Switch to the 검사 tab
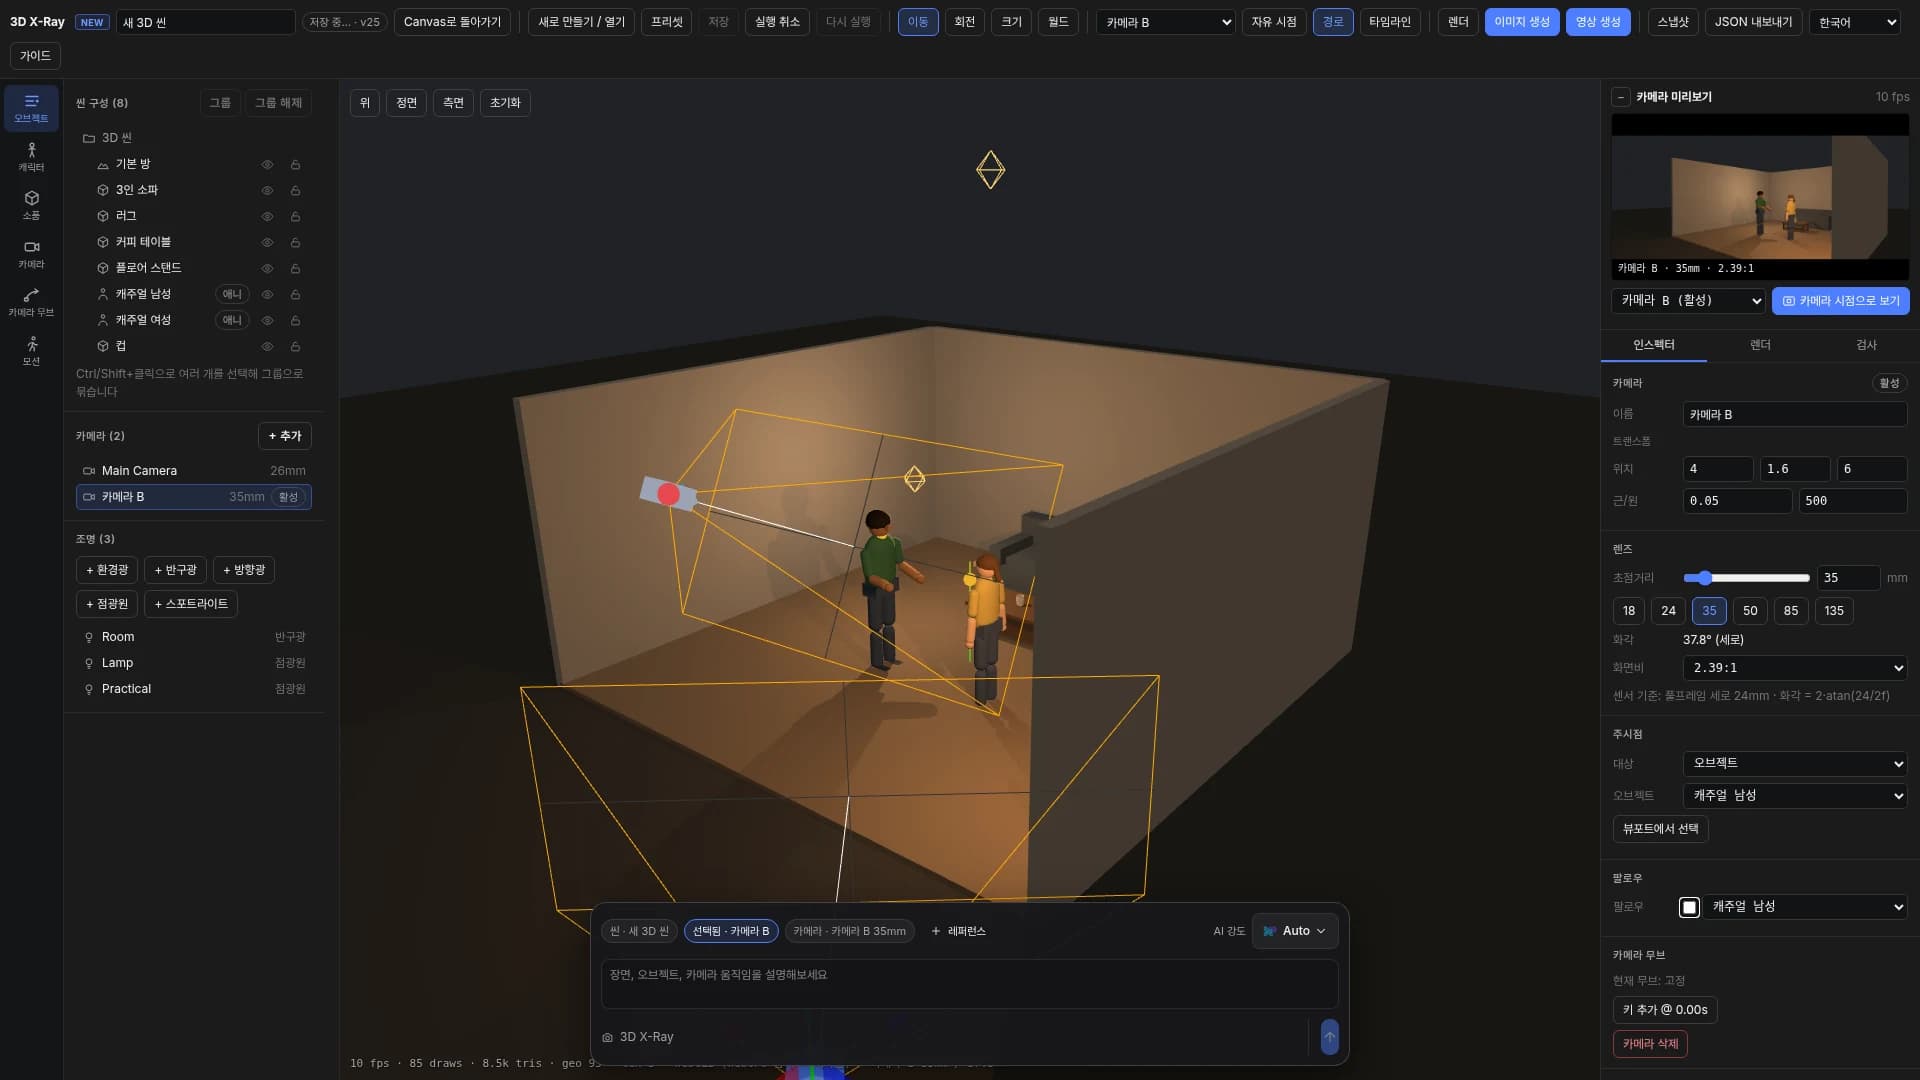The image size is (1920, 1080). point(1866,345)
